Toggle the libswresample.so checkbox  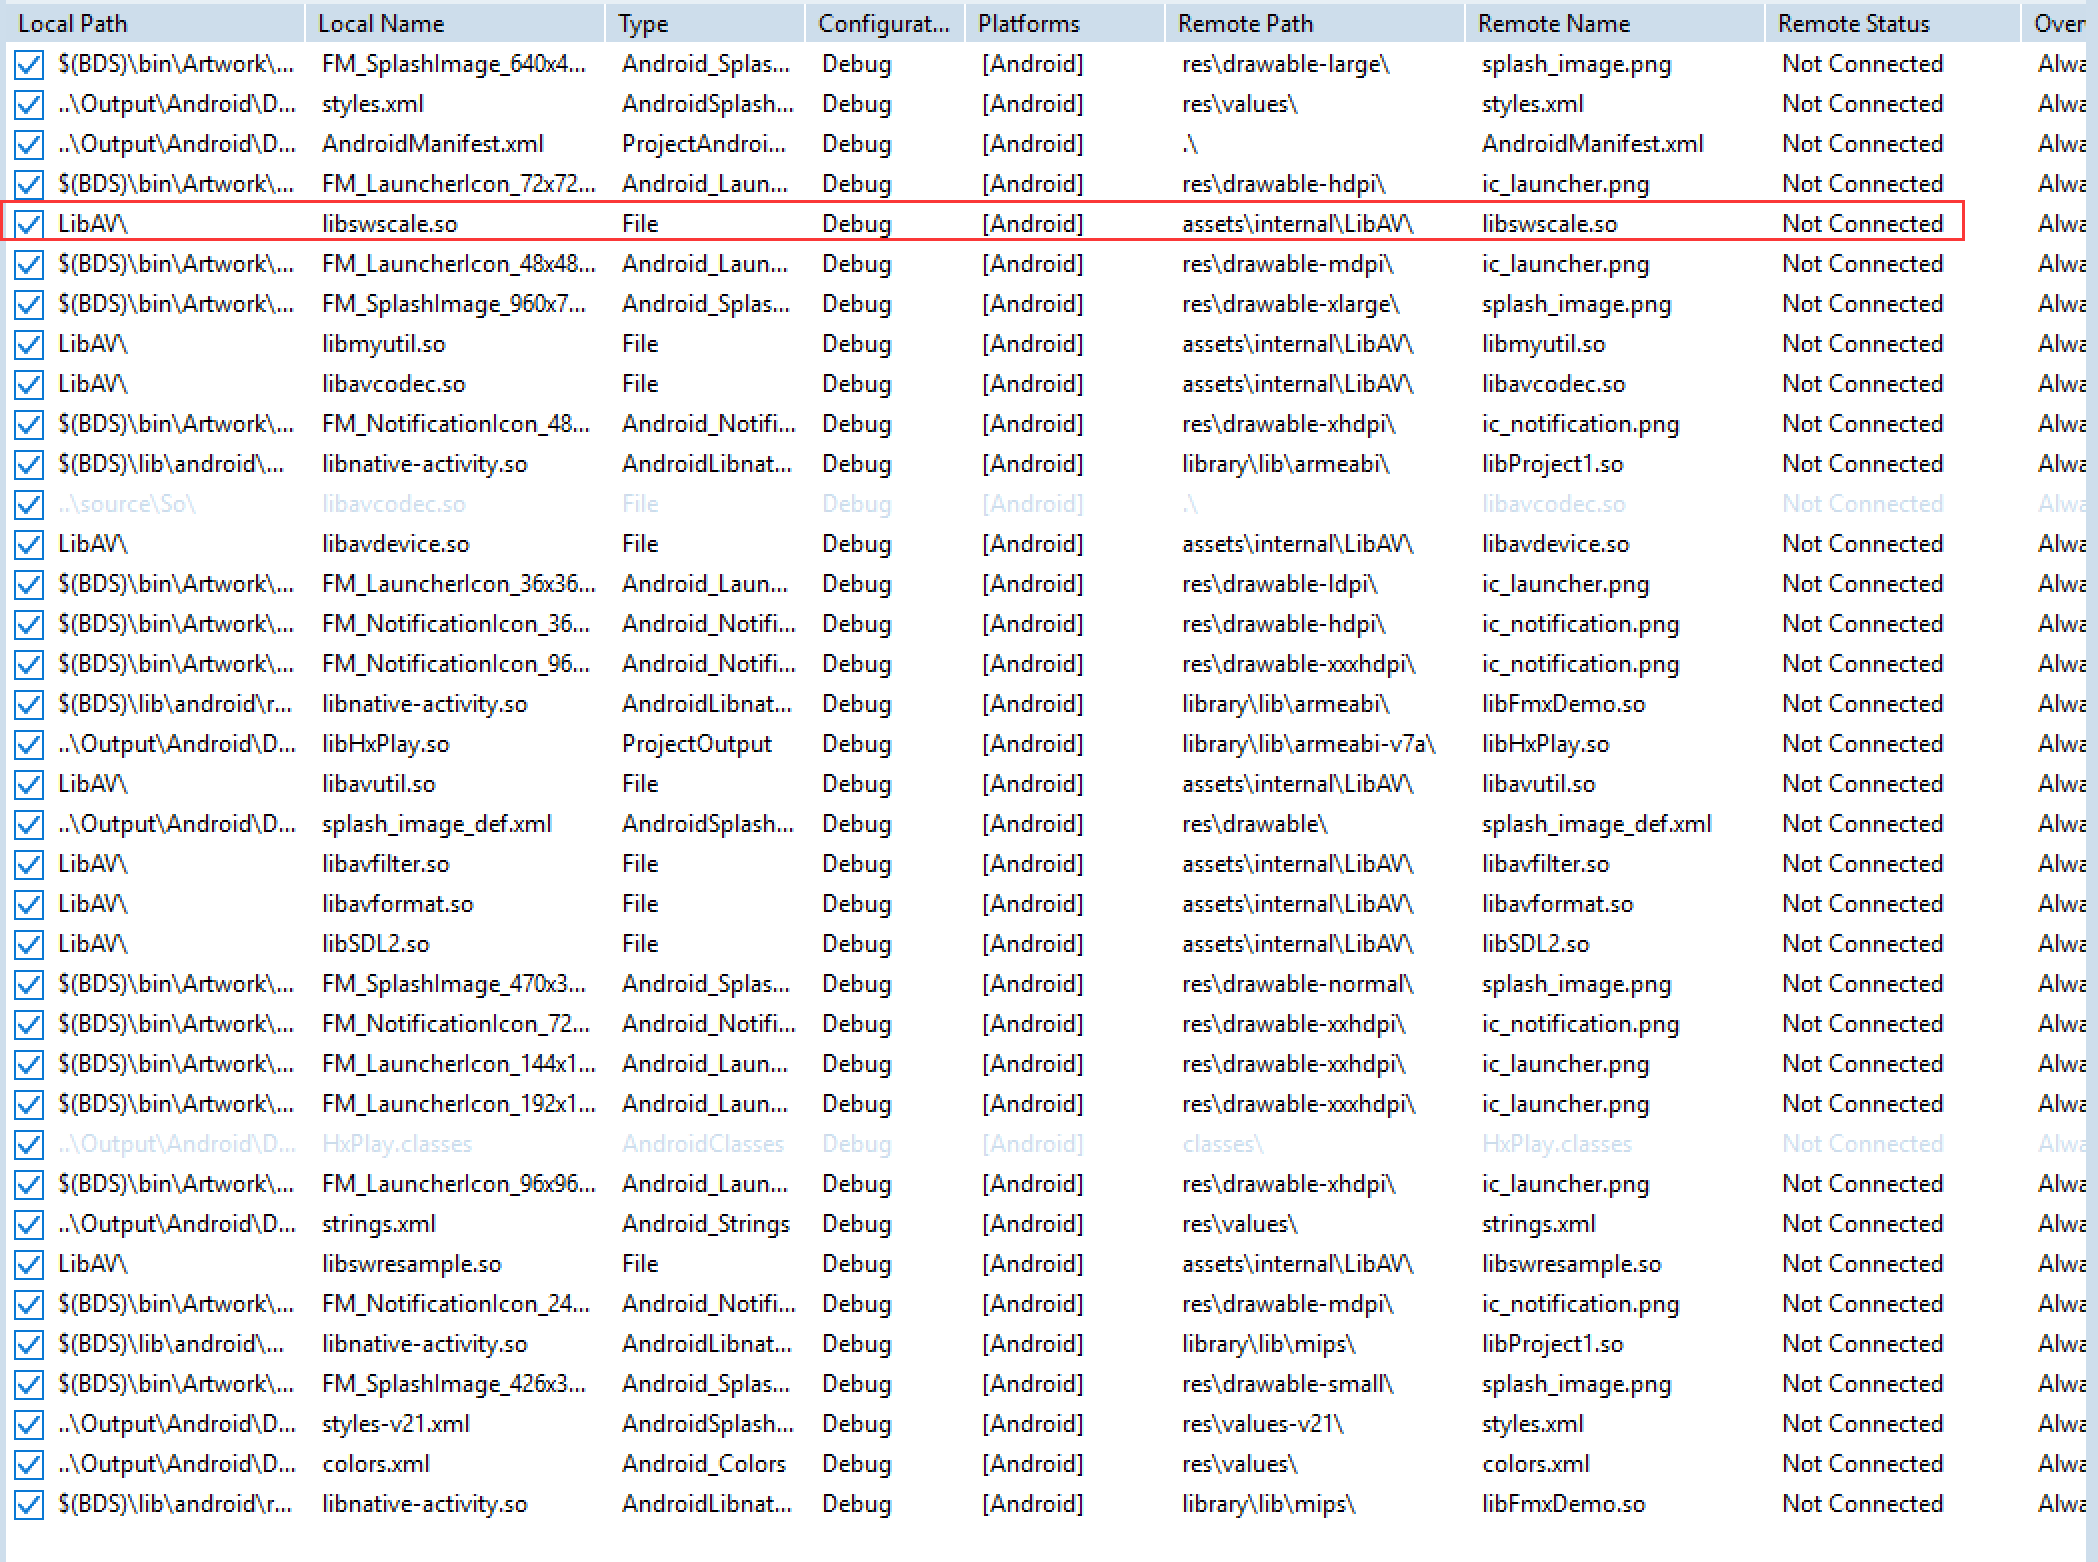tap(28, 1263)
